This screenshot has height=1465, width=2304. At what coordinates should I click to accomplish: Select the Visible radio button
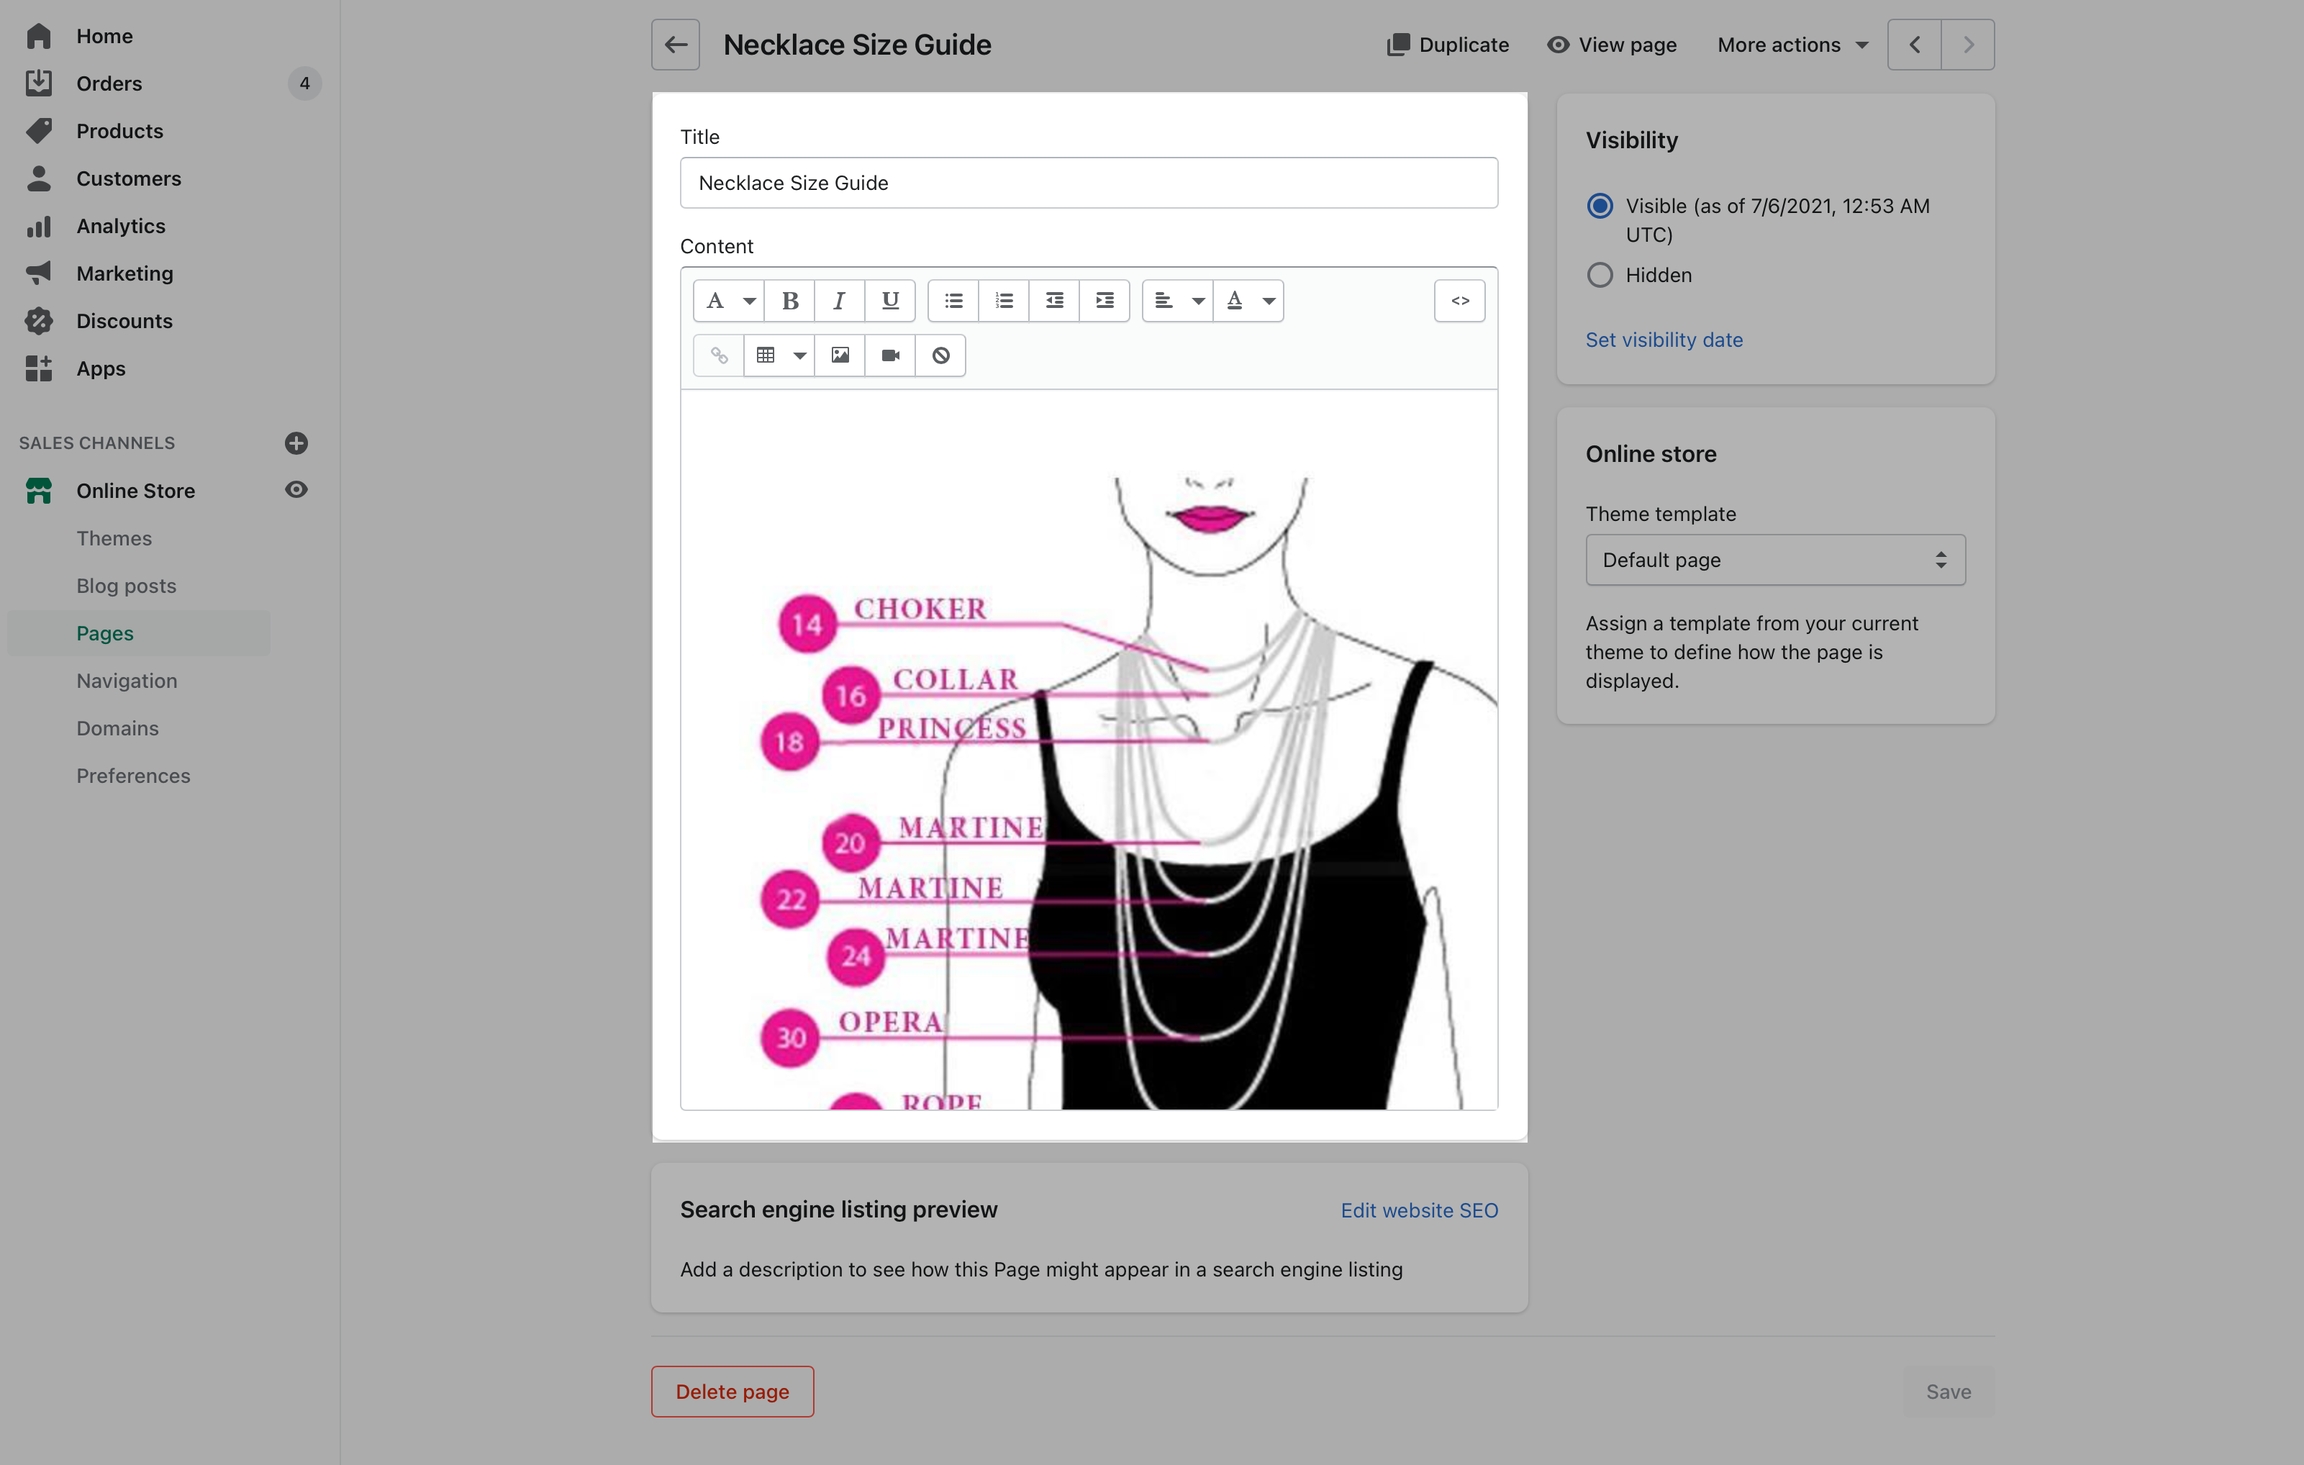(x=1600, y=206)
